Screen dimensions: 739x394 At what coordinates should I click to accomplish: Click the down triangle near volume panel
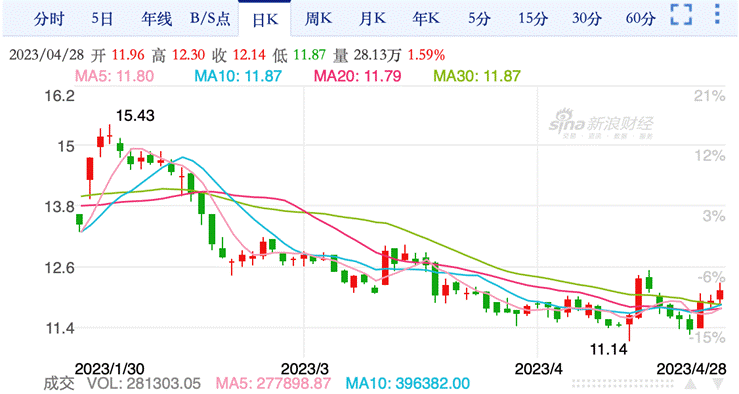pyautogui.click(x=718, y=384)
